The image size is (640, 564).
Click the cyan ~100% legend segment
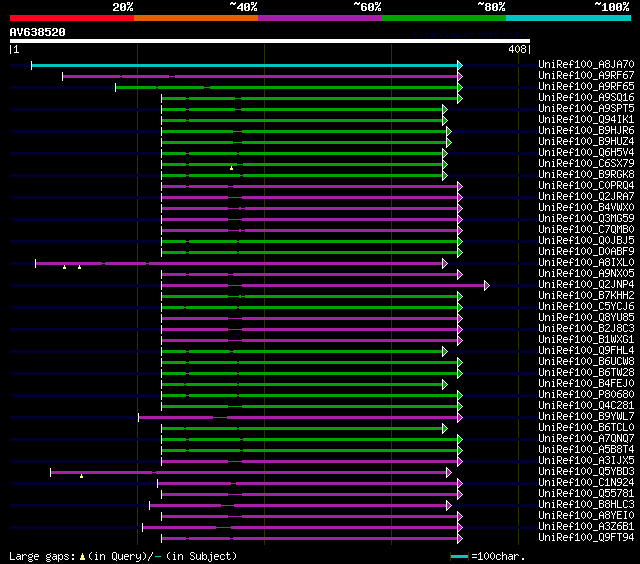(x=567, y=17)
